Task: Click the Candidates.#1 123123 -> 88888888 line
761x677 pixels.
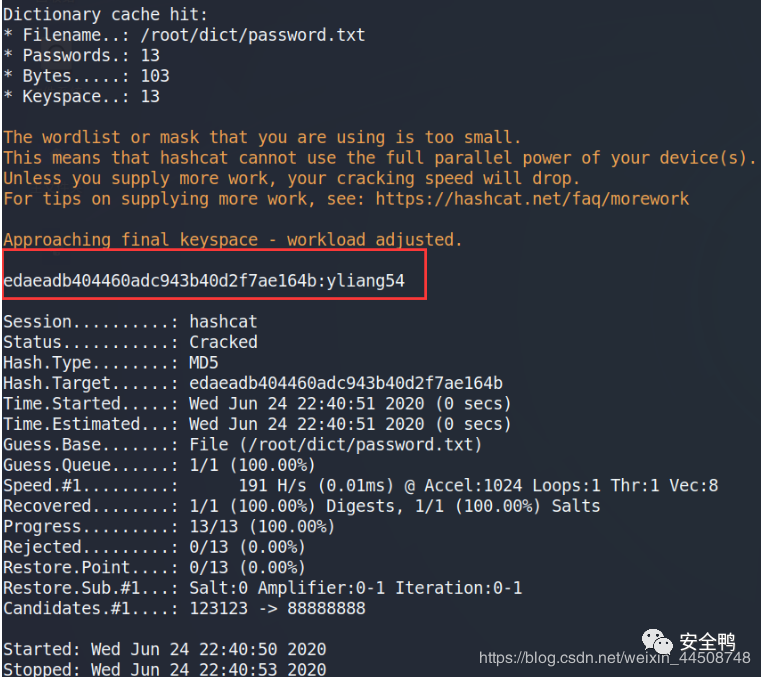Action: pyautogui.click(x=184, y=609)
